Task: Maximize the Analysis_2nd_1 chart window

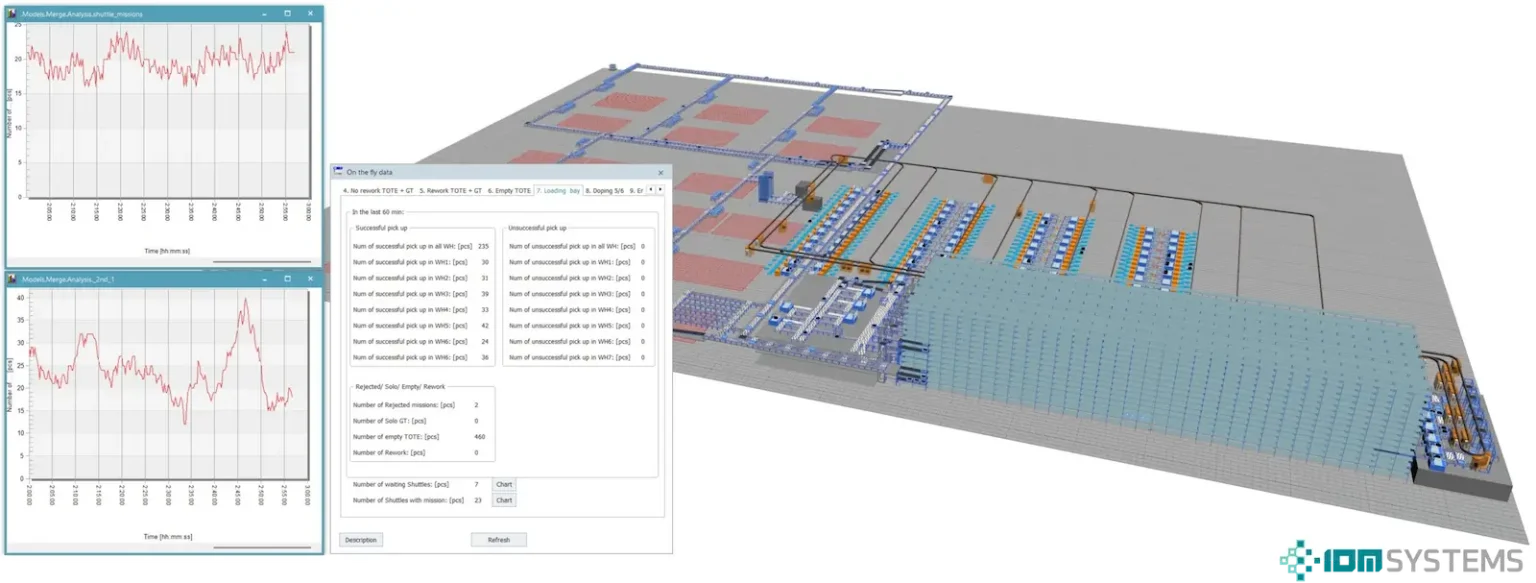Action: pyautogui.click(x=287, y=278)
